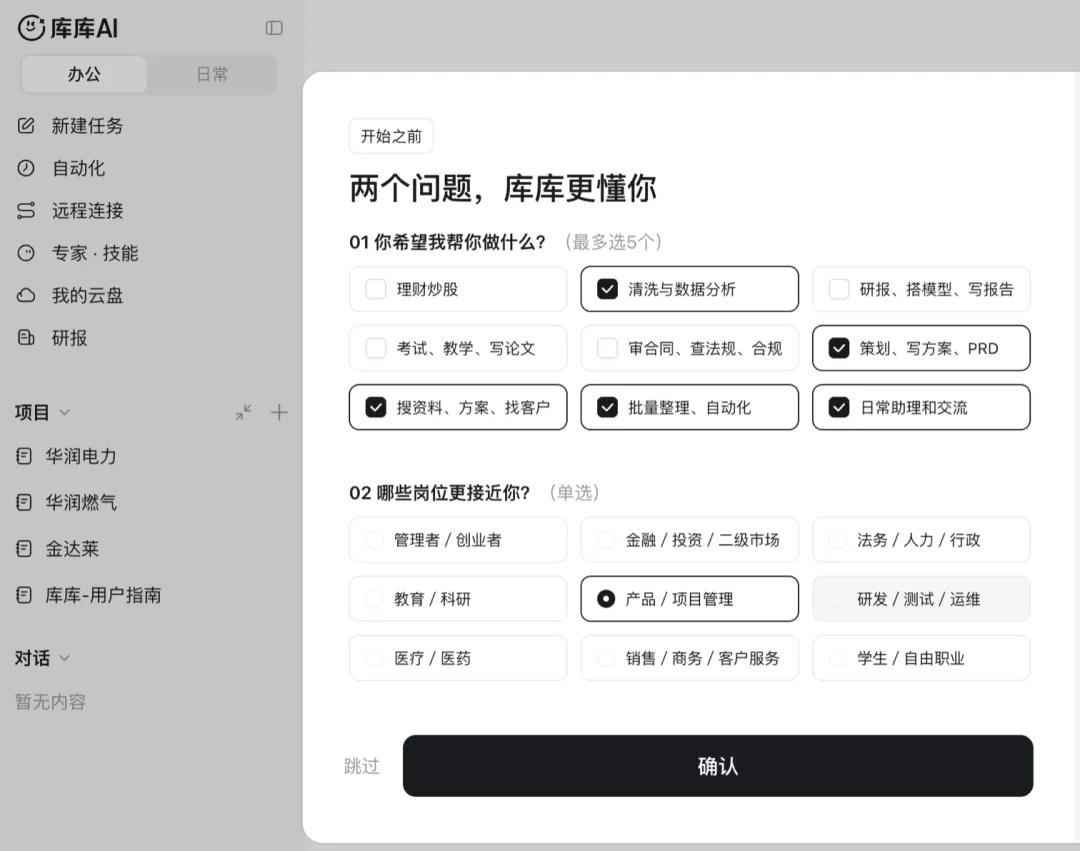1080x851 pixels.
Task: Select the 教育 / 科研 radio option
Action: click(x=458, y=599)
